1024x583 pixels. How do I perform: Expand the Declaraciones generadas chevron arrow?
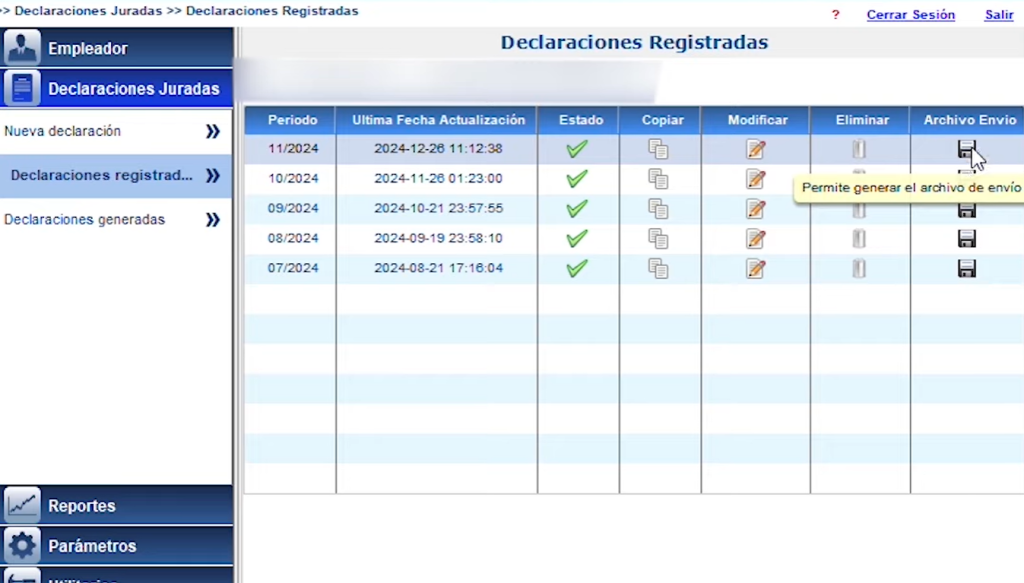tap(212, 220)
